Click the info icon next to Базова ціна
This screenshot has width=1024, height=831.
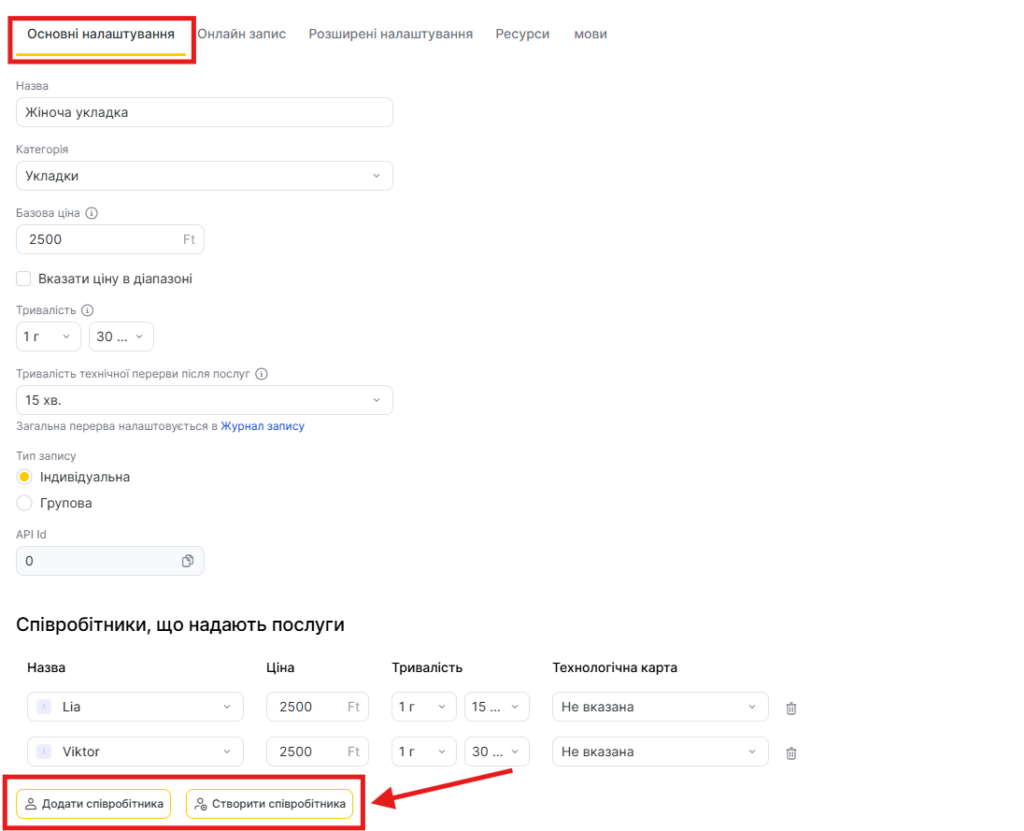point(92,214)
